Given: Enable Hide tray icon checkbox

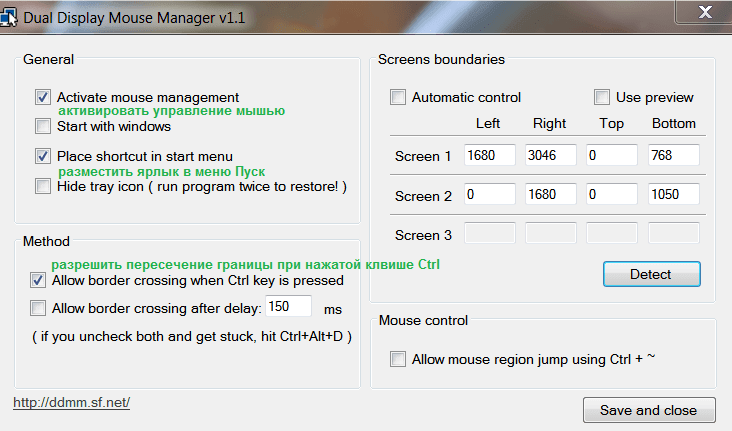Looking at the screenshot, I should click(x=42, y=186).
